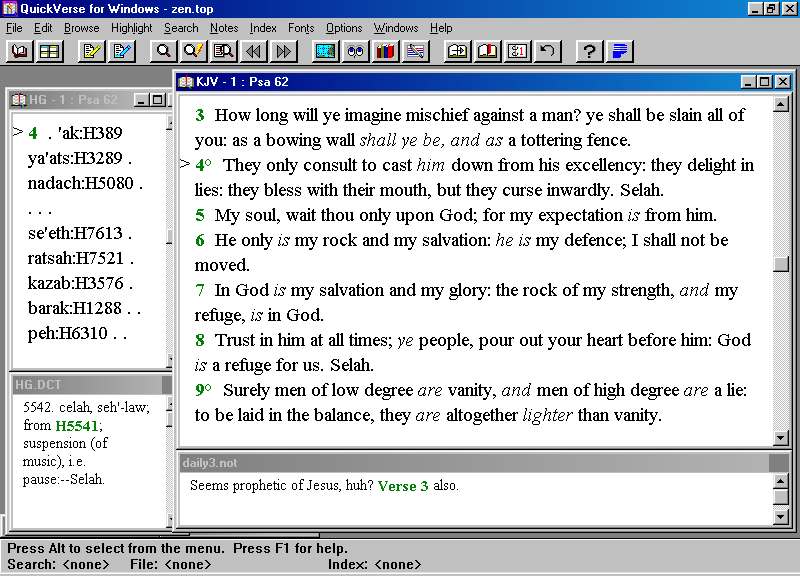Open the Windows menu
This screenshot has height=576, width=800.
(x=395, y=28)
